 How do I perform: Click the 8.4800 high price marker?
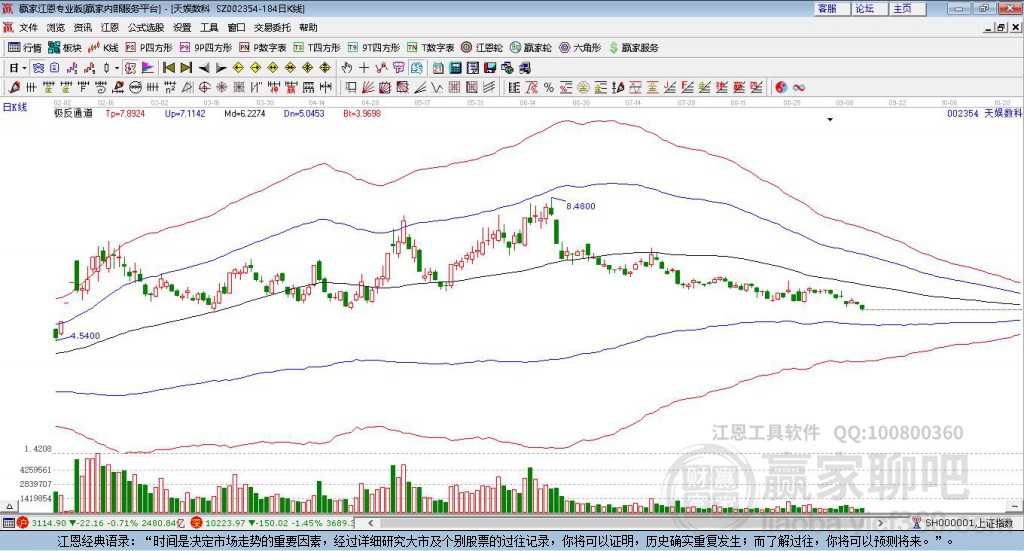pos(581,206)
